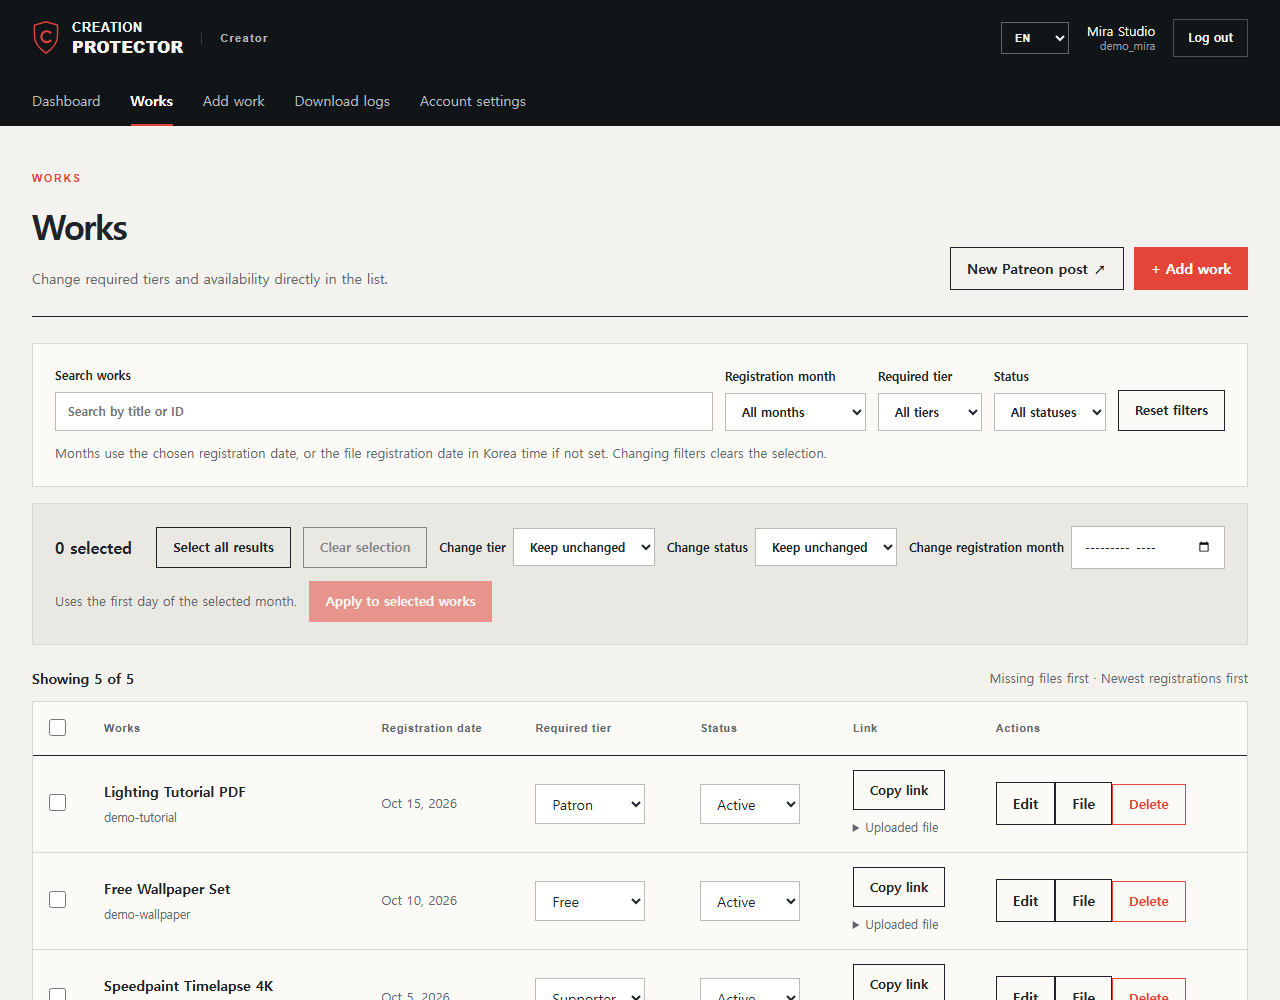Edit the Free Wallpaper Set work

[1025, 901]
